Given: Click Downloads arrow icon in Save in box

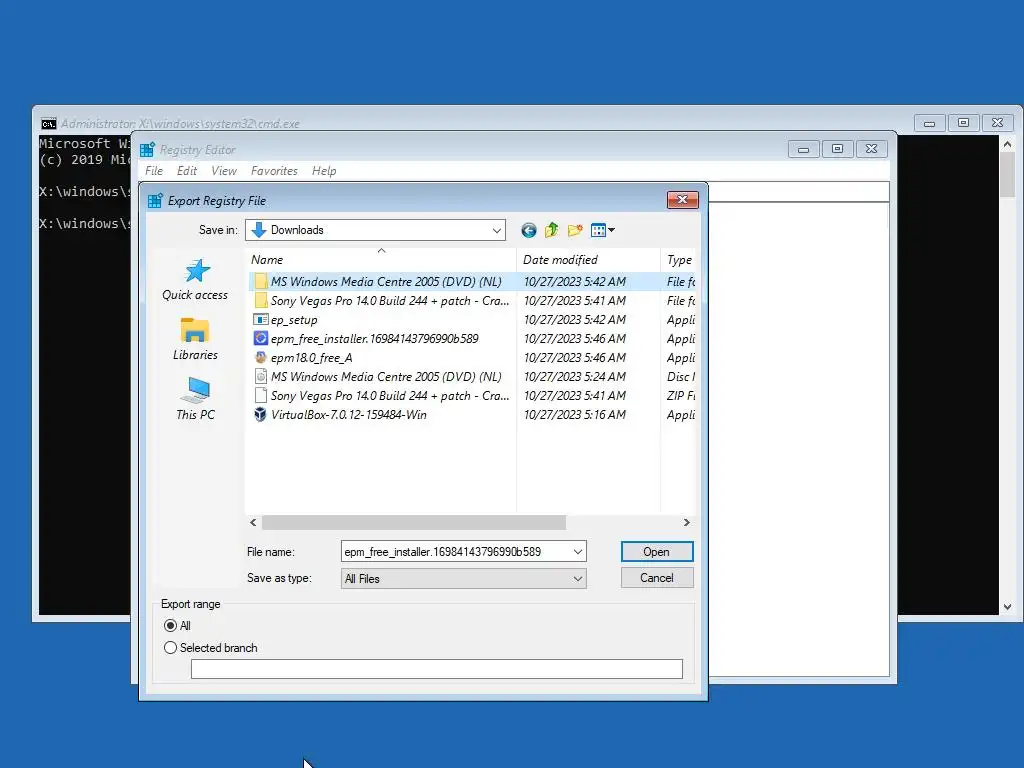Looking at the screenshot, I should tap(259, 230).
